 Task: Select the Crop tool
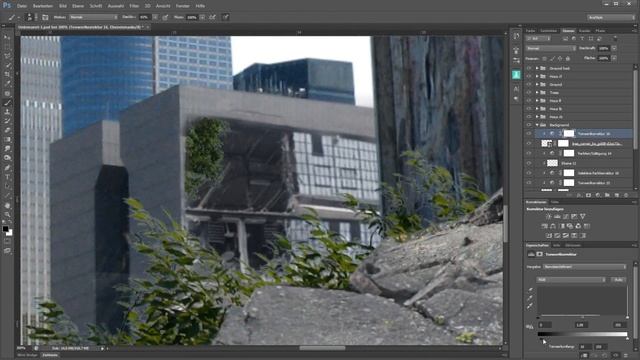7,75
